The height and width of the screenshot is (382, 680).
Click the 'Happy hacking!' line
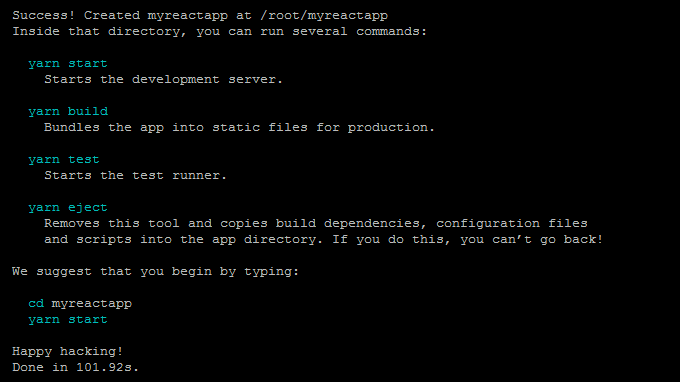68,352
